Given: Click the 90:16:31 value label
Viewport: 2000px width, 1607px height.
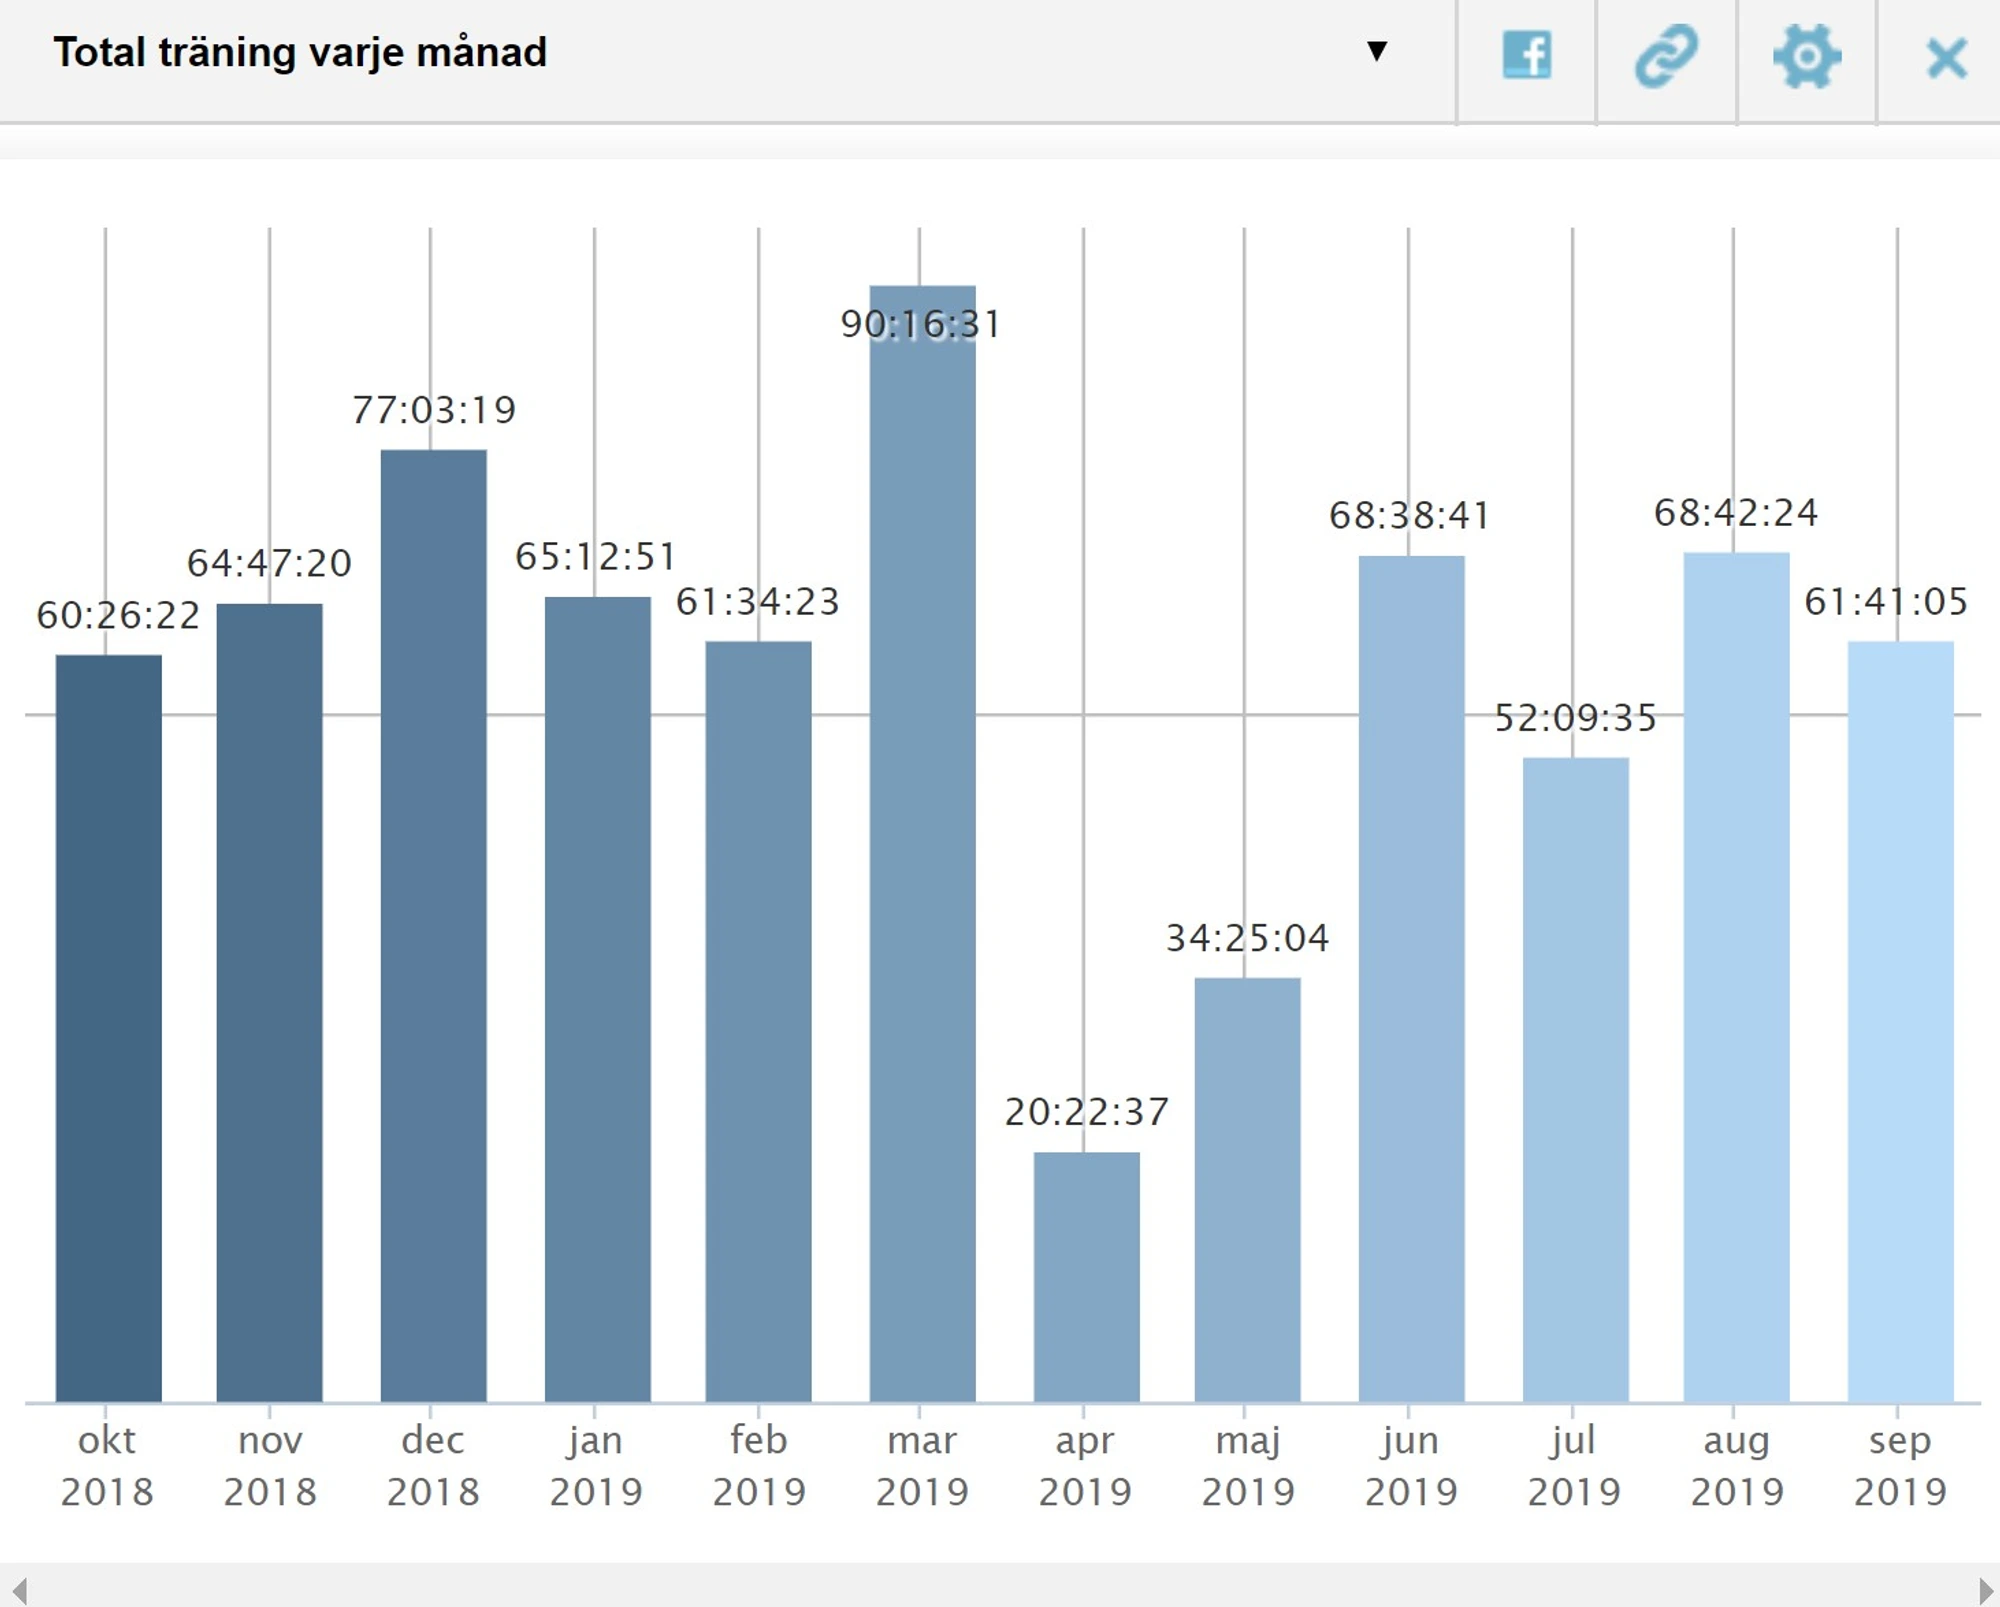Looking at the screenshot, I should 920,324.
